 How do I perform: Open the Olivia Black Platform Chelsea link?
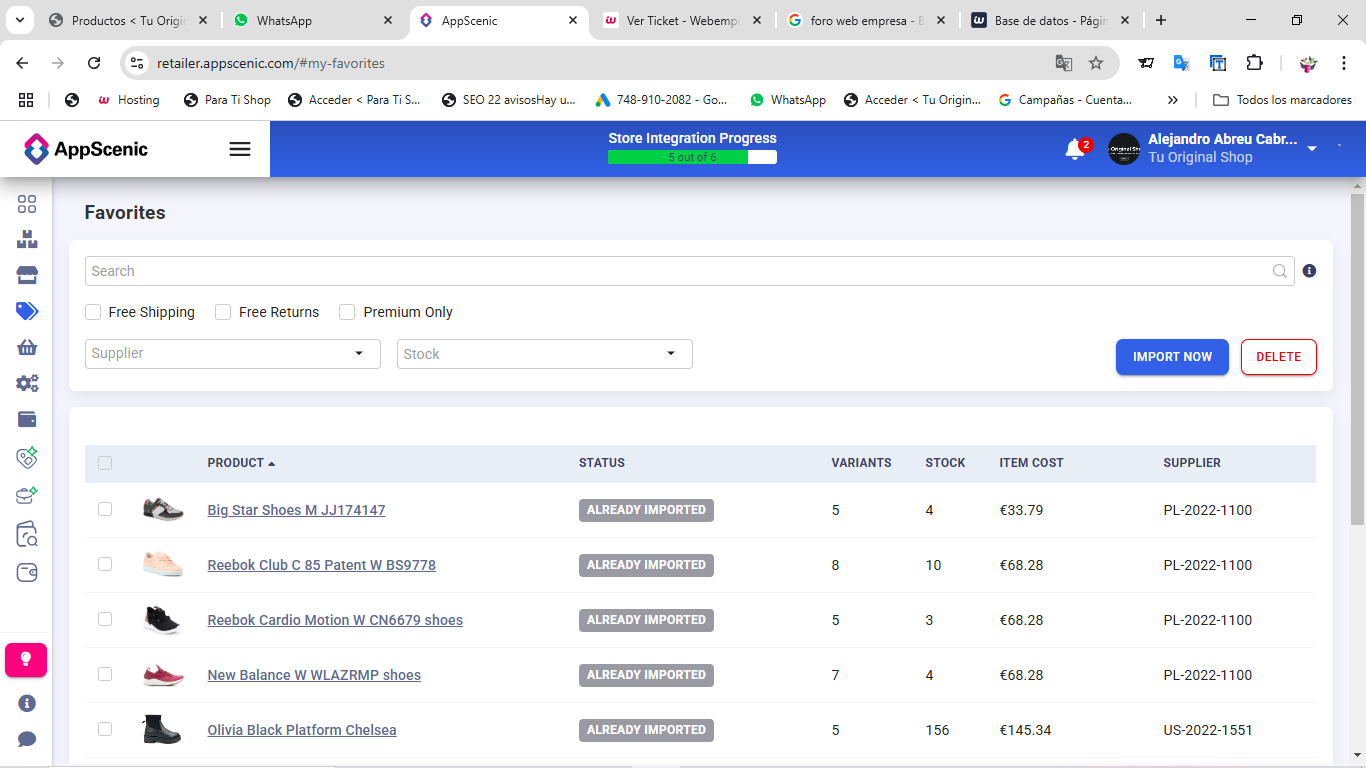click(302, 730)
